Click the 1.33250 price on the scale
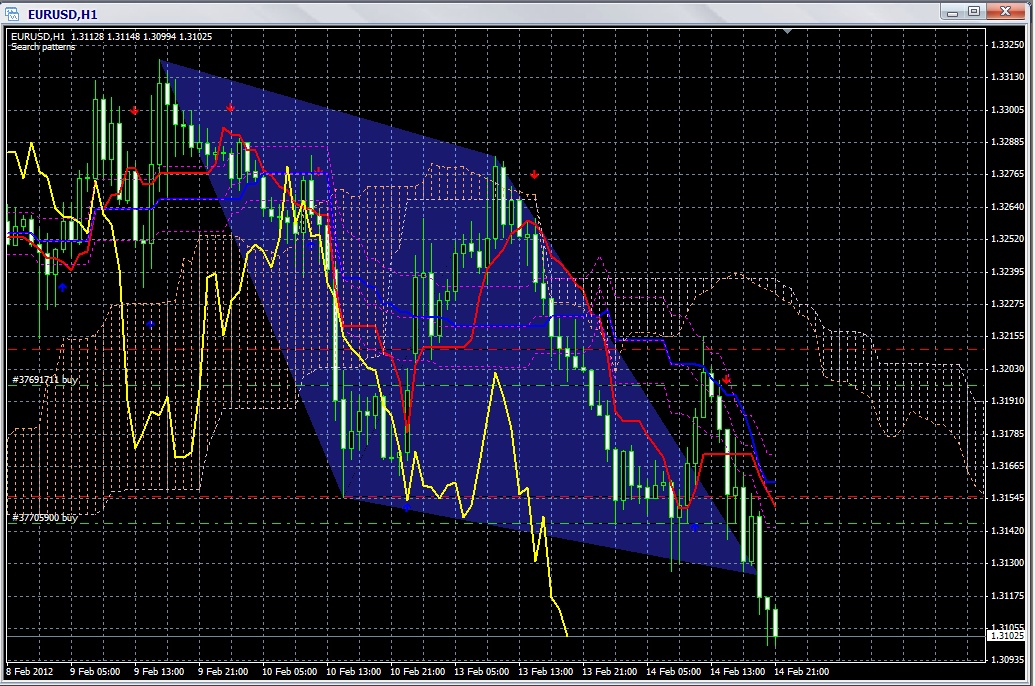 [x=1006, y=45]
